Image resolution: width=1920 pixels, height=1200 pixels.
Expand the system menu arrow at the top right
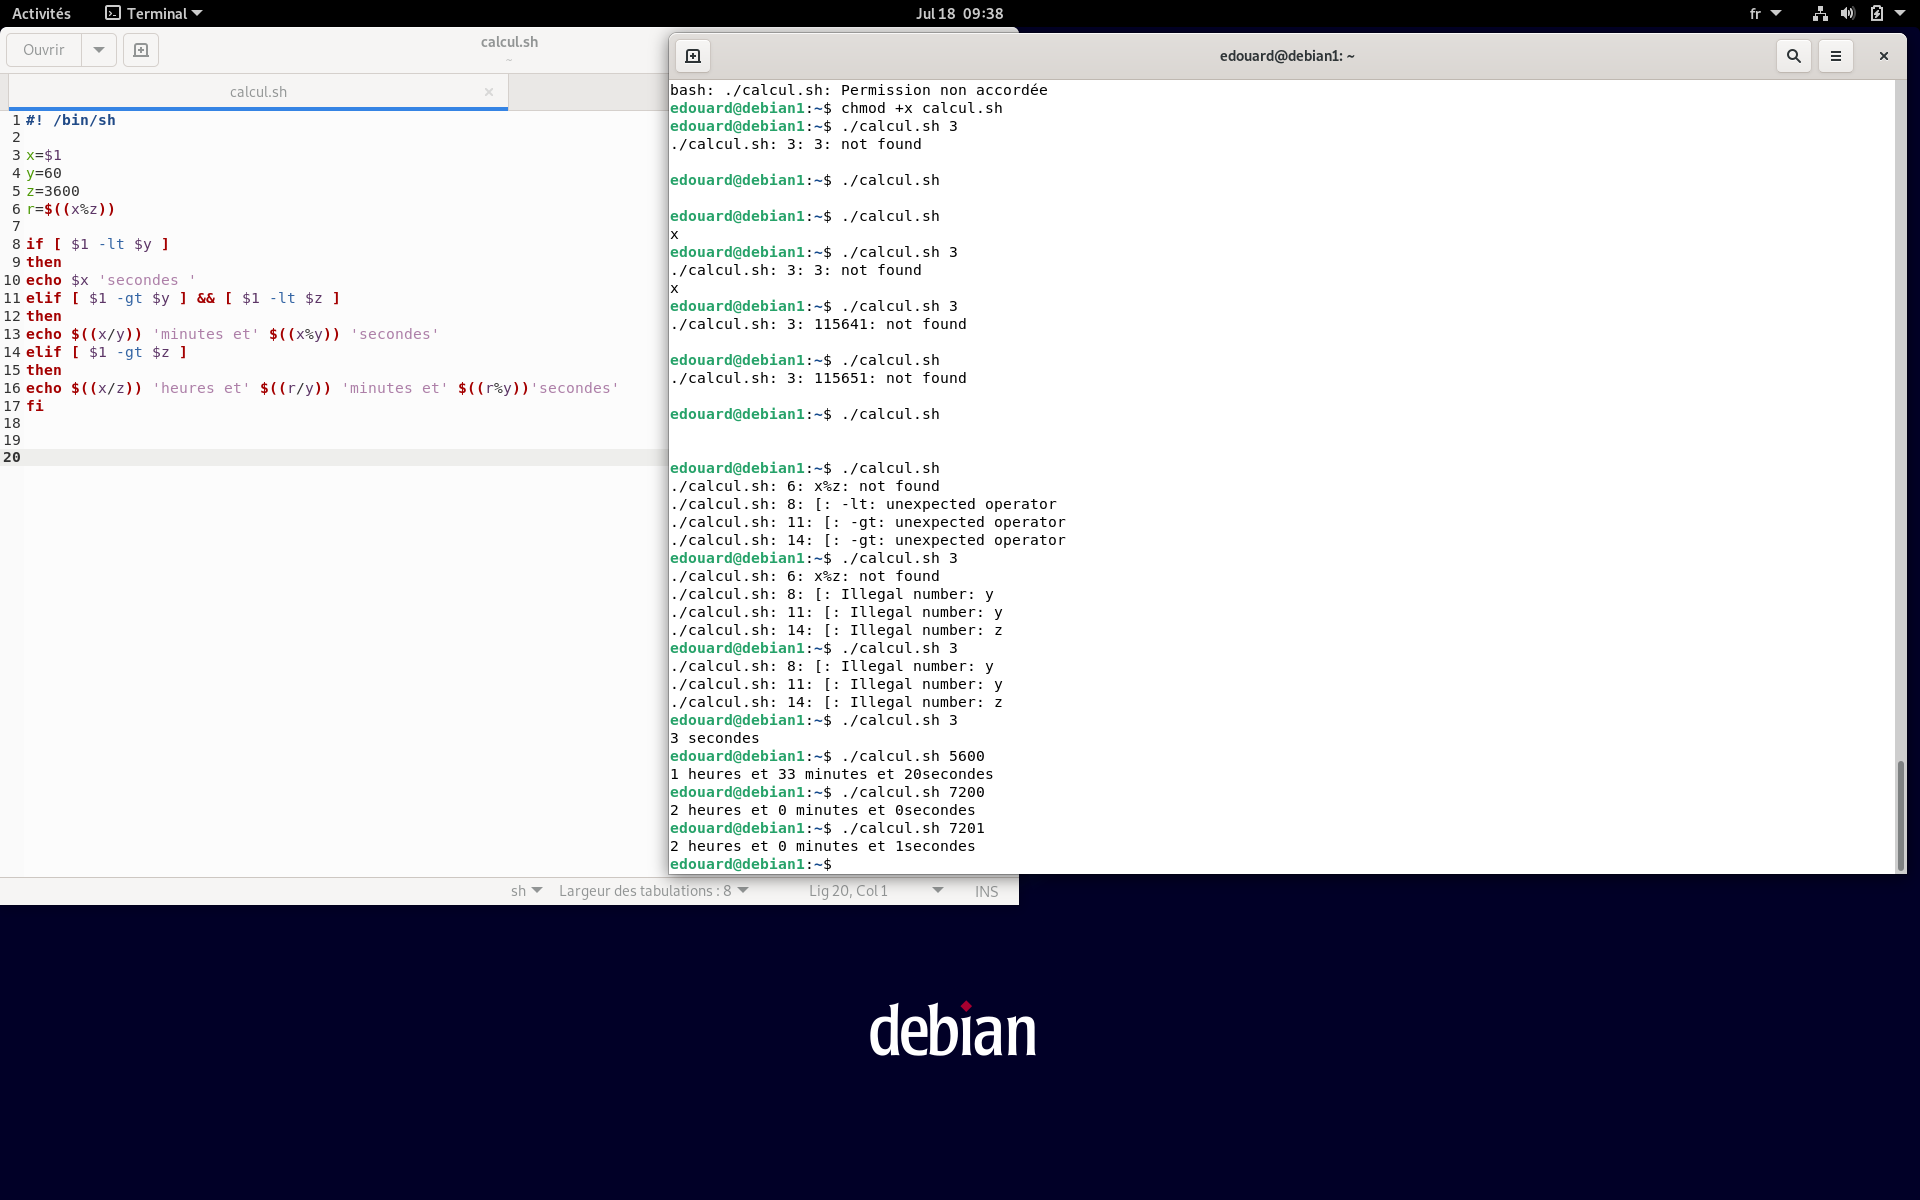[1900, 13]
